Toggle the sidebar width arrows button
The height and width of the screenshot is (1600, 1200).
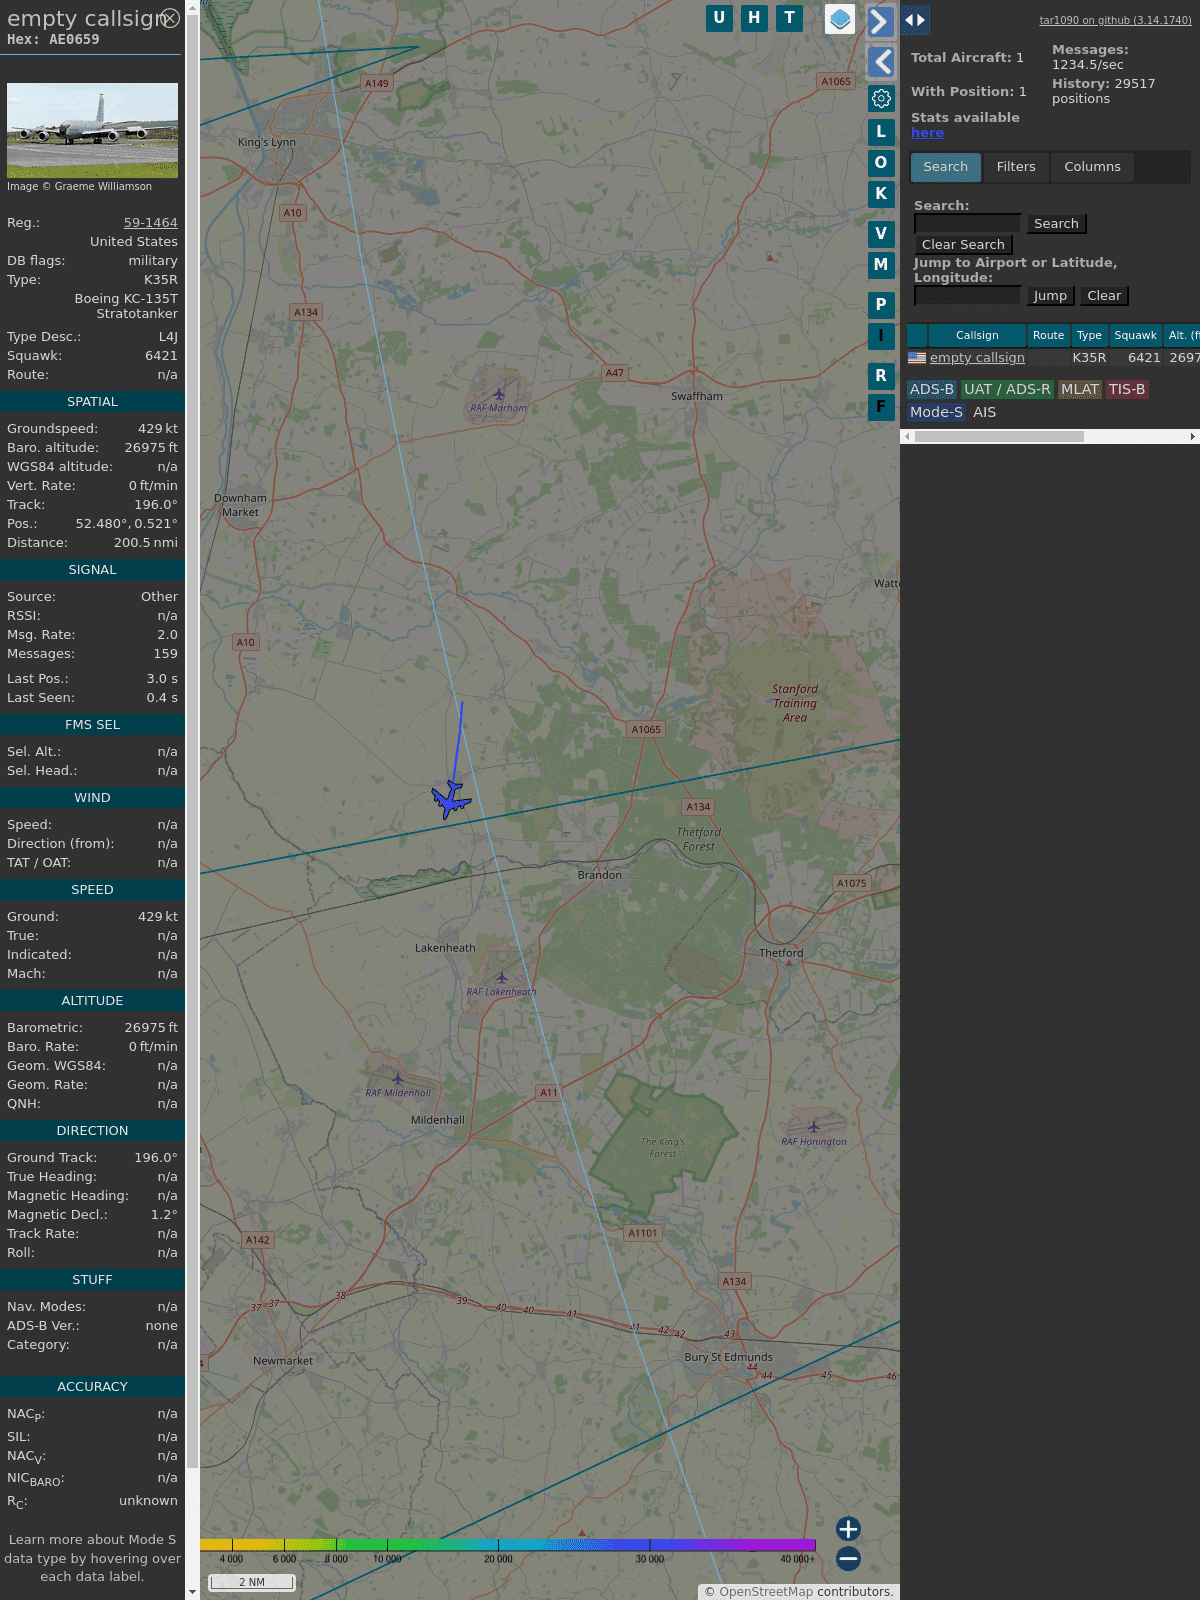[914, 20]
